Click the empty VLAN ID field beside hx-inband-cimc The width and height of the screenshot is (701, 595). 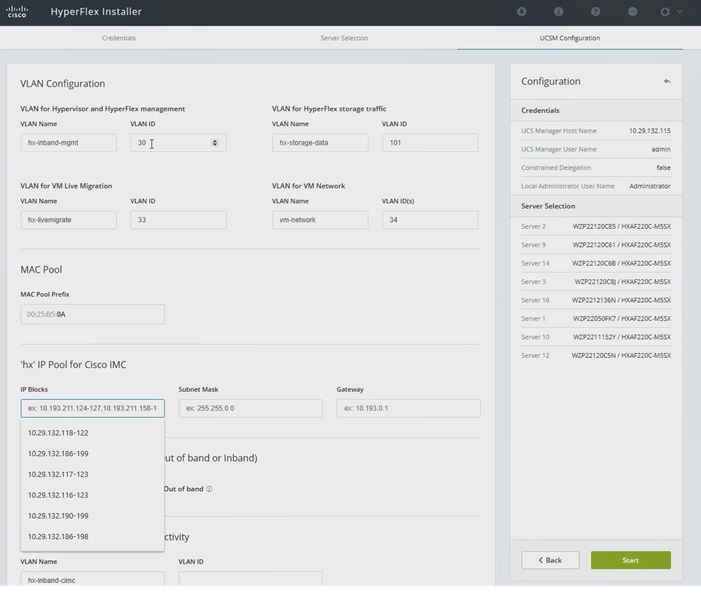pyautogui.click(x=250, y=579)
